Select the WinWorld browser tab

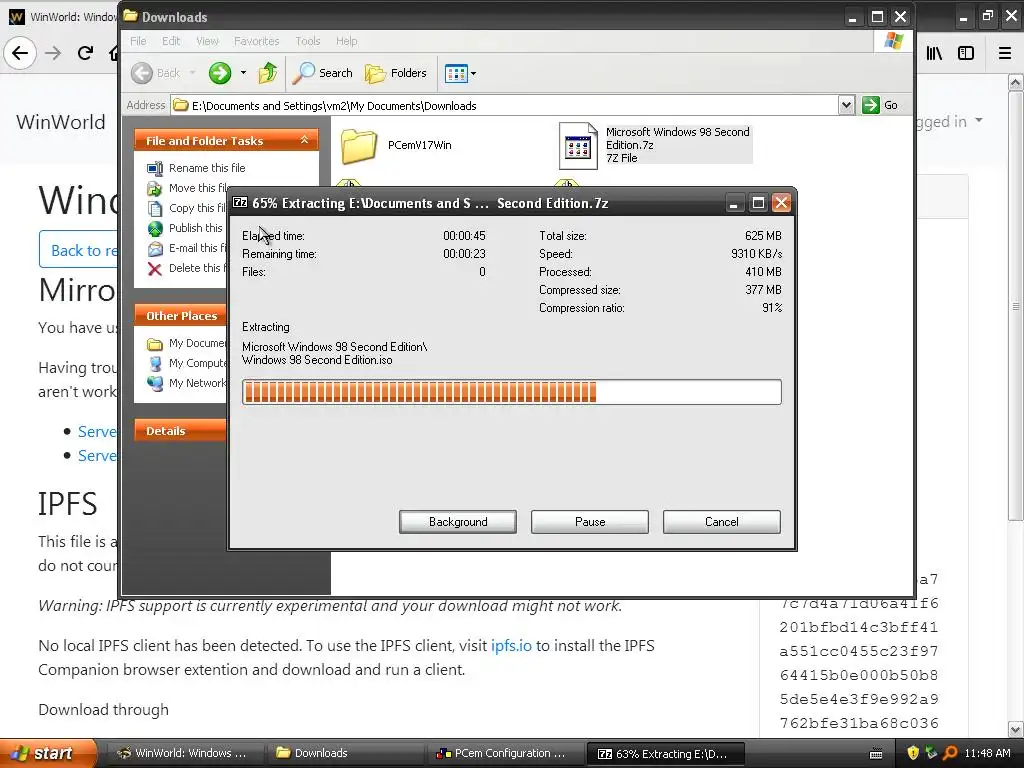(x=61, y=16)
